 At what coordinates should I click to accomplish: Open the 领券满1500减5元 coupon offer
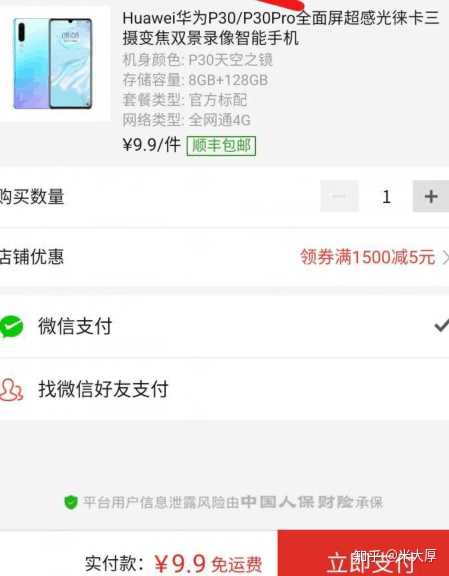(x=367, y=257)
